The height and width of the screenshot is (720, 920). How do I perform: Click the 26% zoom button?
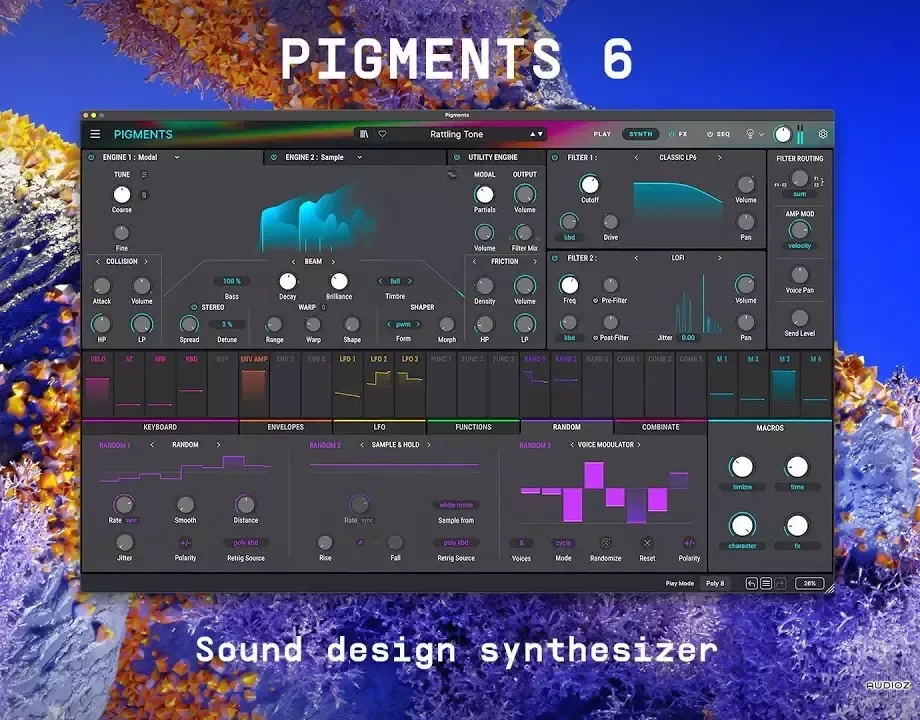810,583
